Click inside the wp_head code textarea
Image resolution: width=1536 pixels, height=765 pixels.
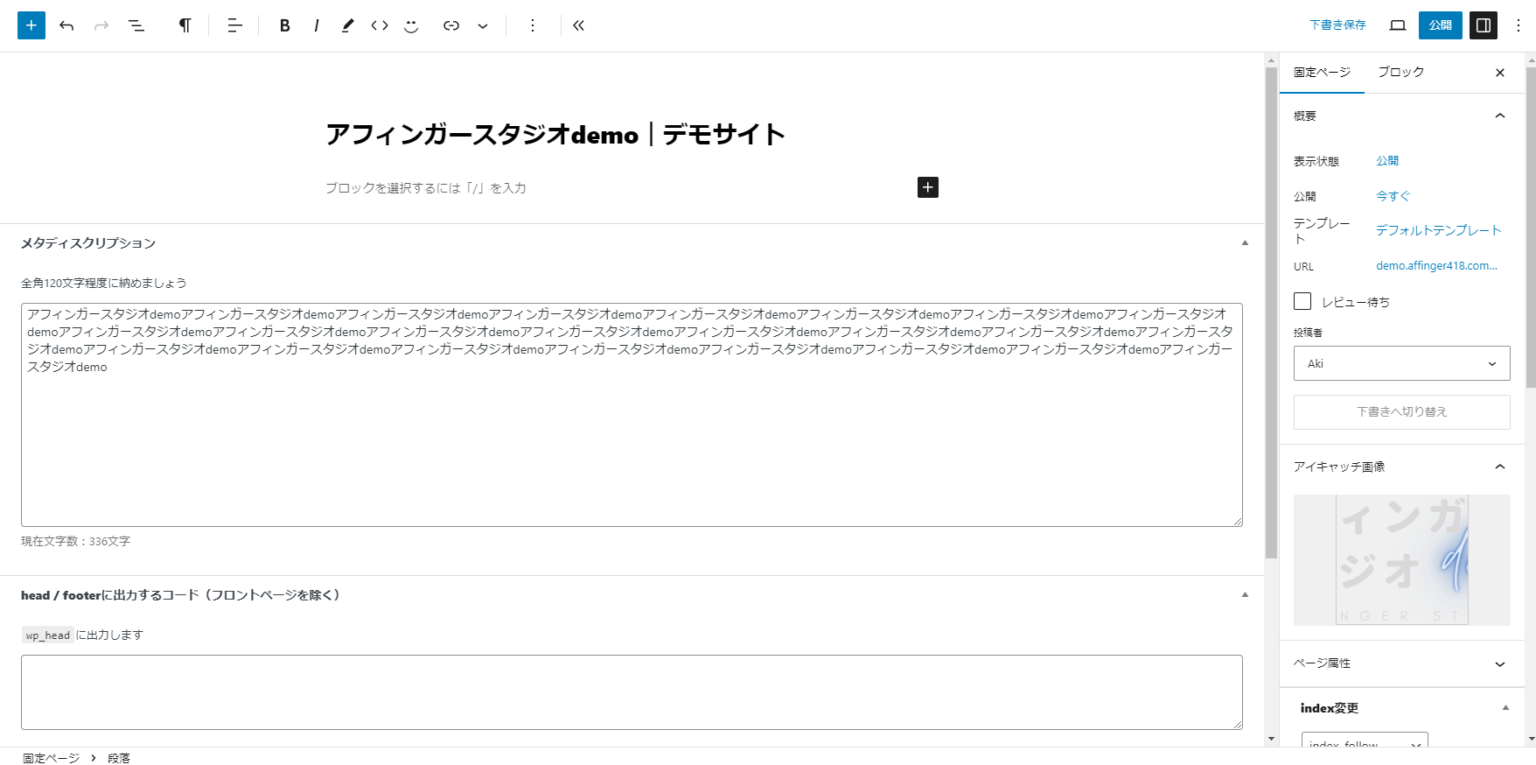631,692
